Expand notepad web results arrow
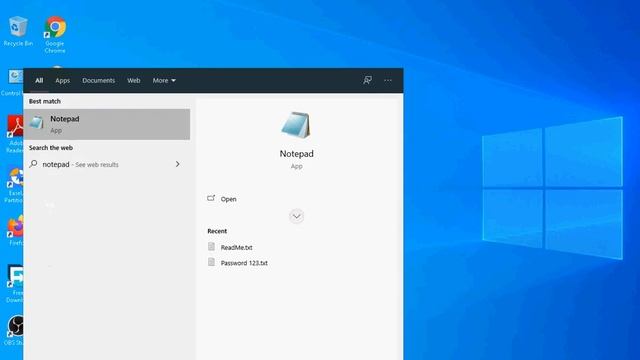The width and height of the screenshot is (640, 360). 178,164
